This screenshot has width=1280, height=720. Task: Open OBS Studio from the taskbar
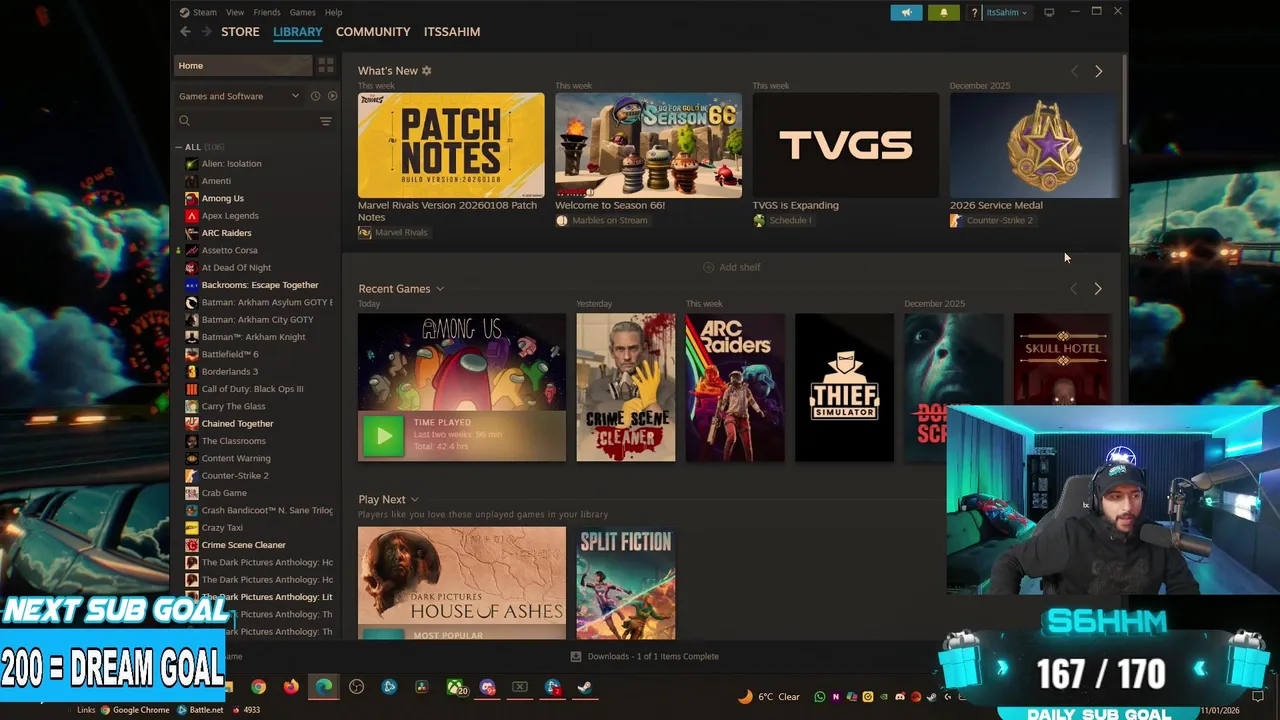357,687
